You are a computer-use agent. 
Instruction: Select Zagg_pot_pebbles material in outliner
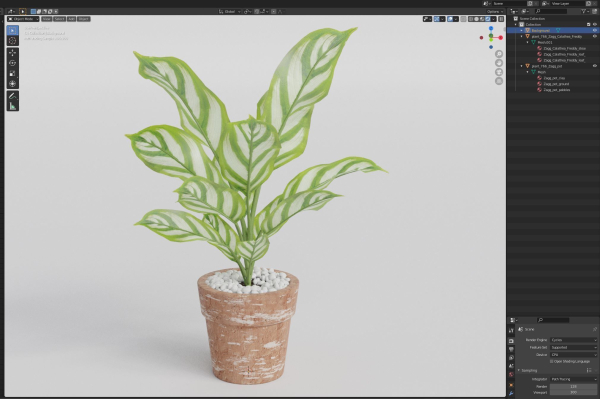point(556,90)
